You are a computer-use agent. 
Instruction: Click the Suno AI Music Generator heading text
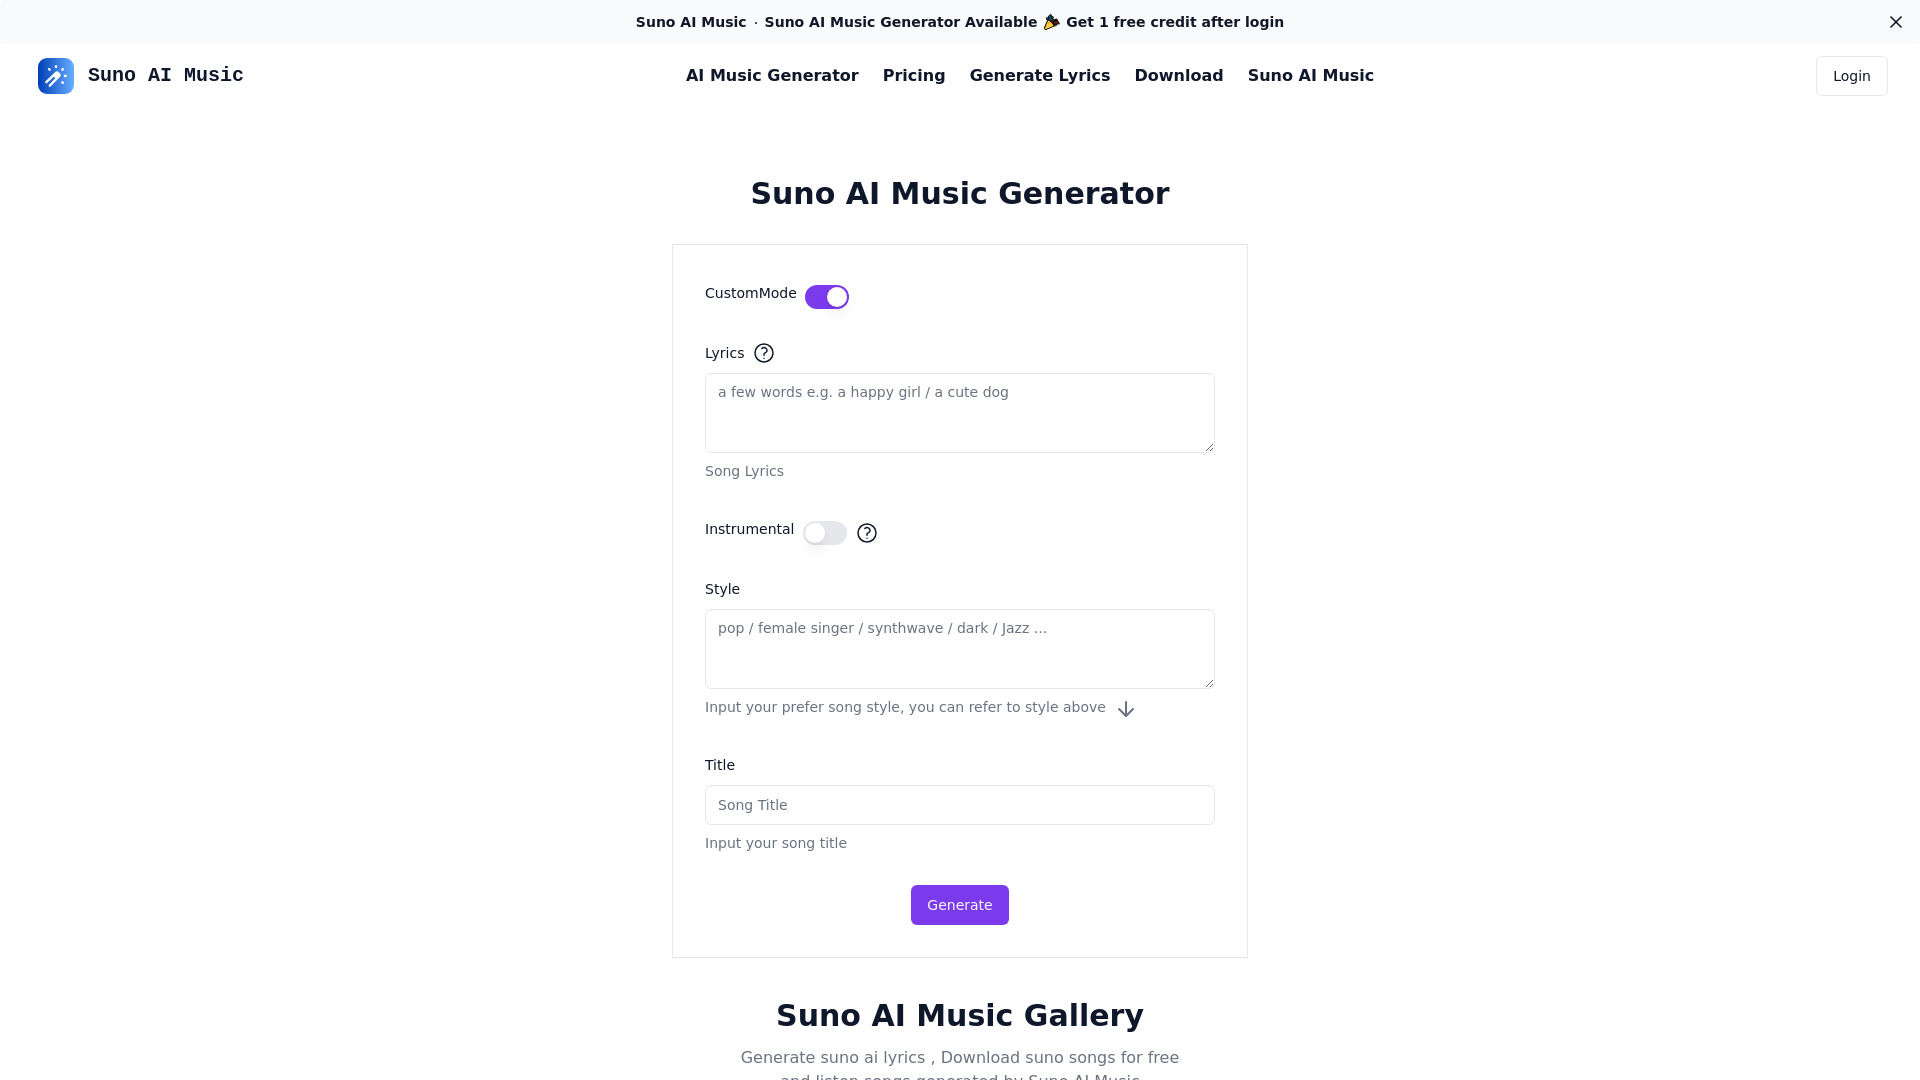pos(960,194)
